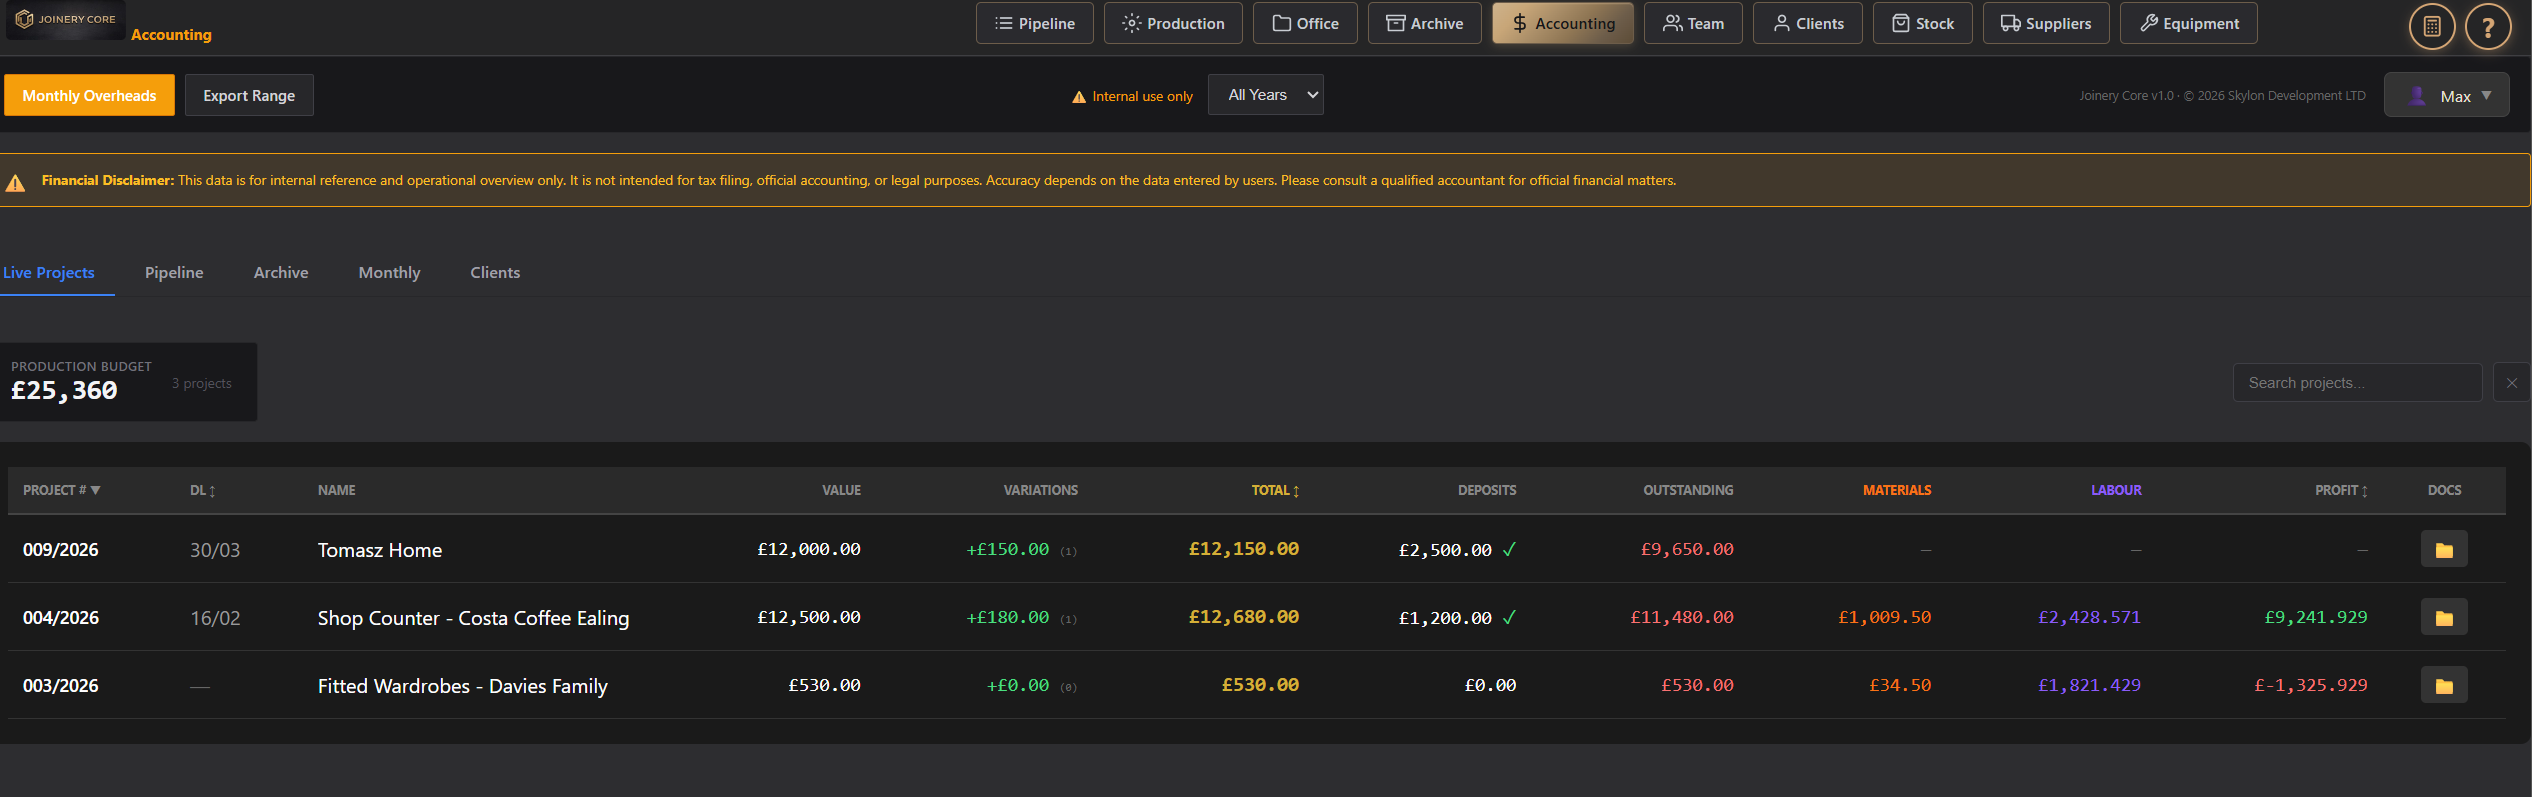2532x797 pixels.
Task: Click the Monthly Overheads button
Action: (x=89, y=95)
